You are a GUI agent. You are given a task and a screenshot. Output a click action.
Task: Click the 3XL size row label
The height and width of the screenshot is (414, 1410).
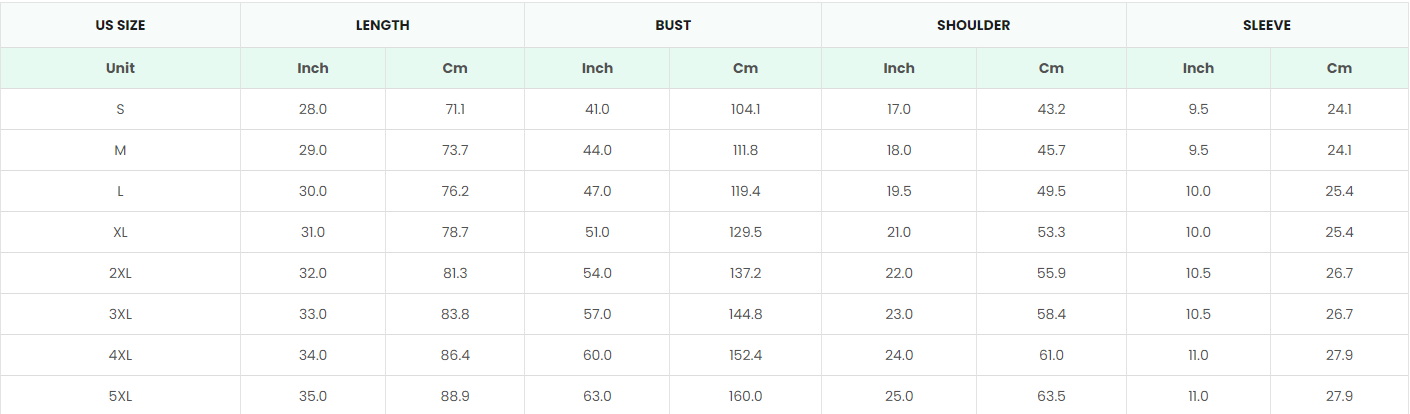point(120,314)
